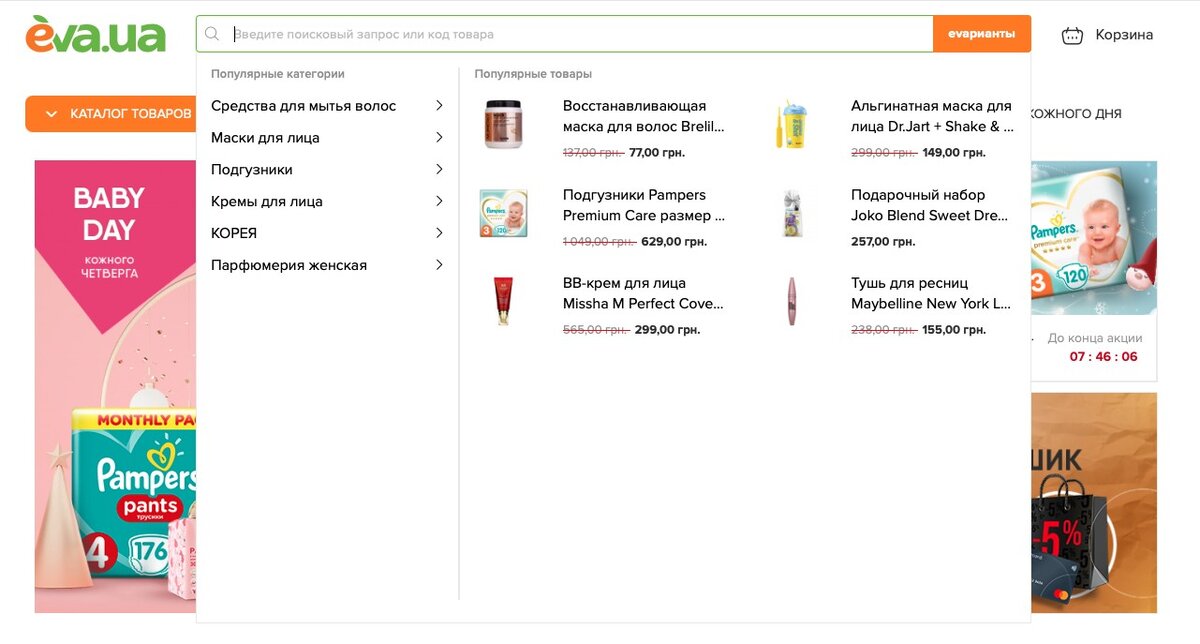The image size is (1200, 644).
Task: Click the eva.ua logo
Action: pos(96,34)
